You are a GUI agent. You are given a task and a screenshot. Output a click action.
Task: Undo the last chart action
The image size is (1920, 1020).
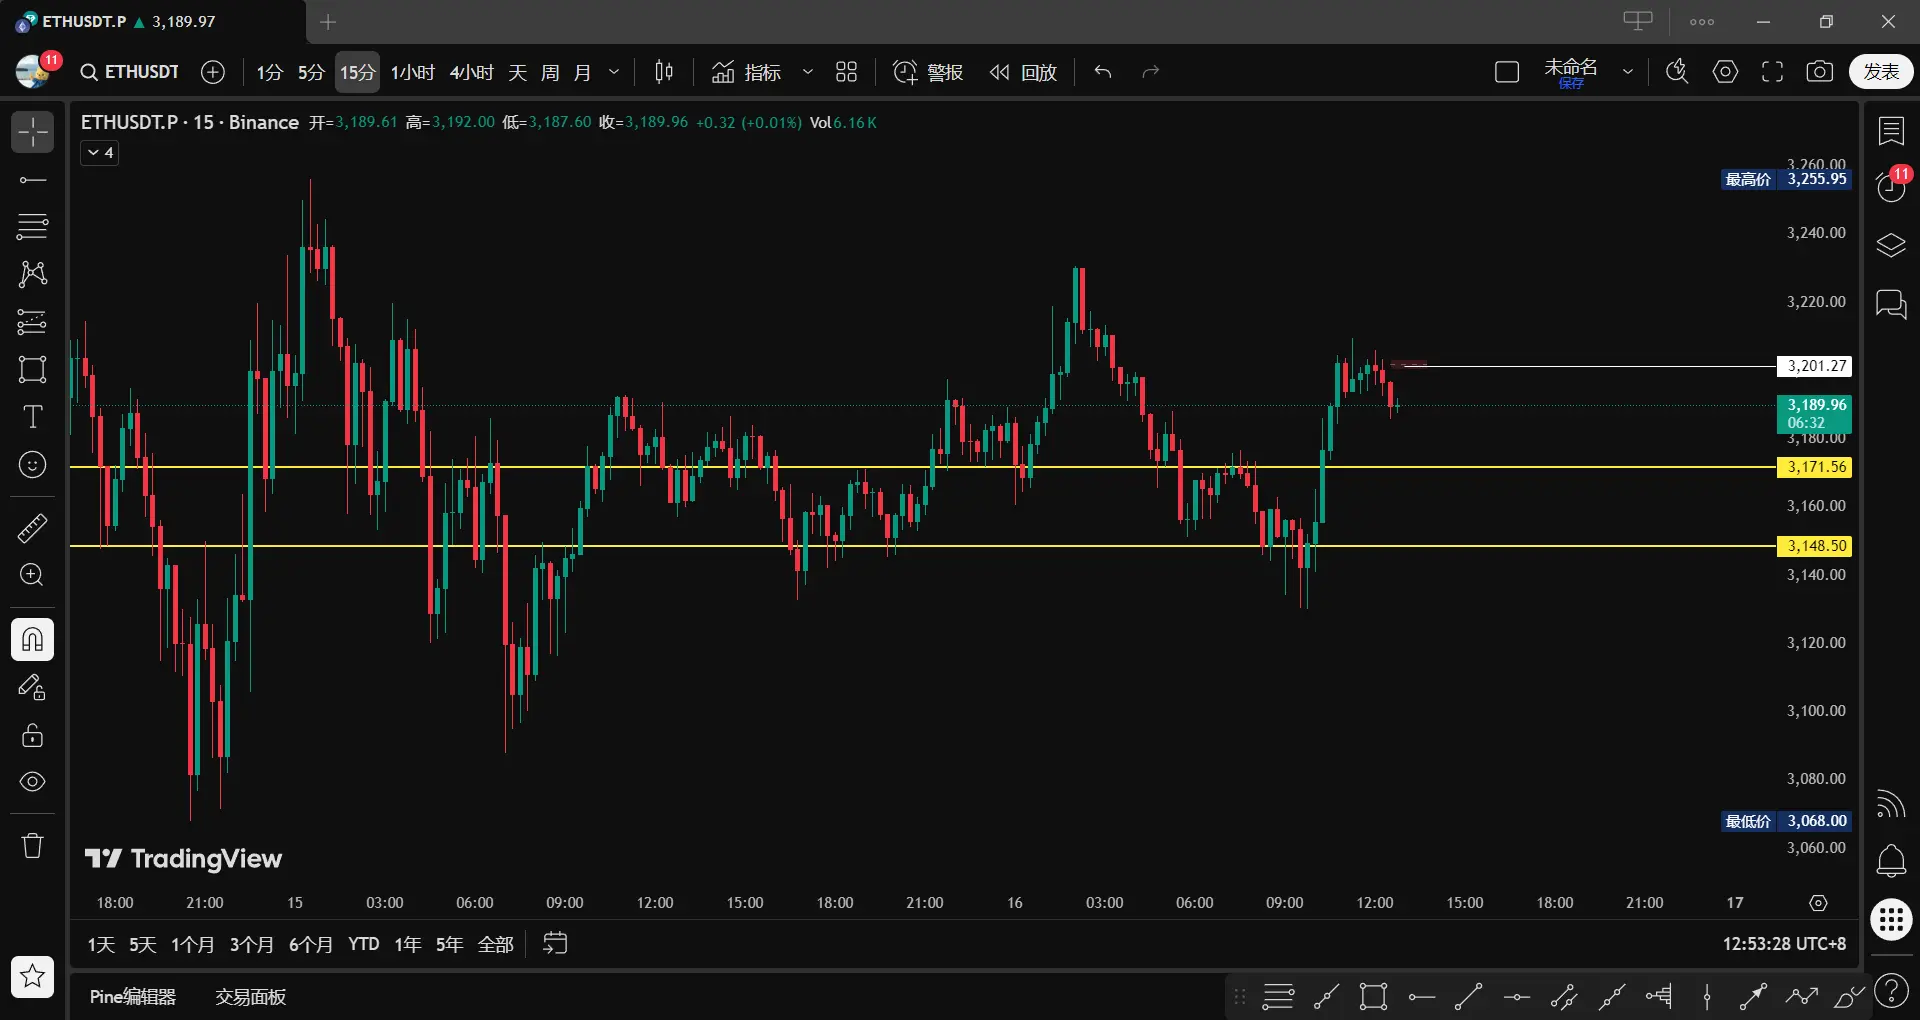tap(1103, 72)
